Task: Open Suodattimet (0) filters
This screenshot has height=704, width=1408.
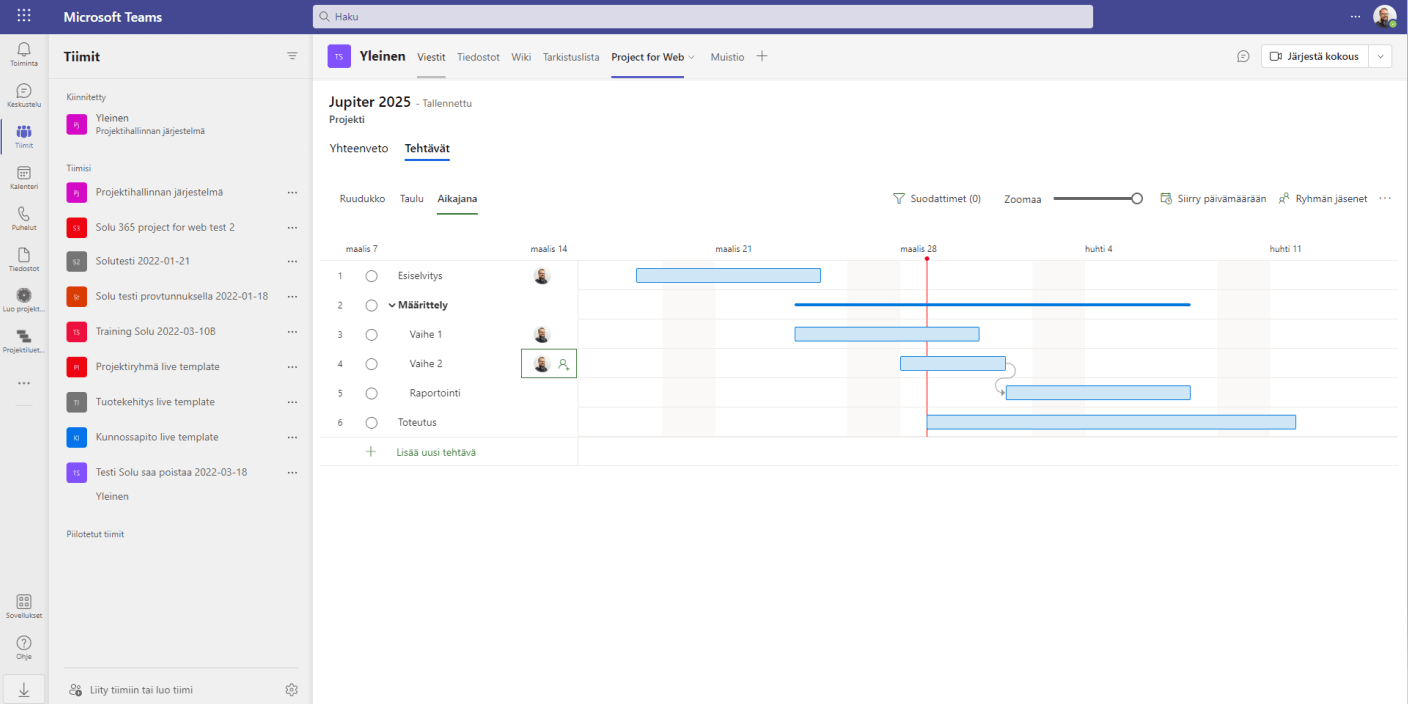Action: pos(937,198)
